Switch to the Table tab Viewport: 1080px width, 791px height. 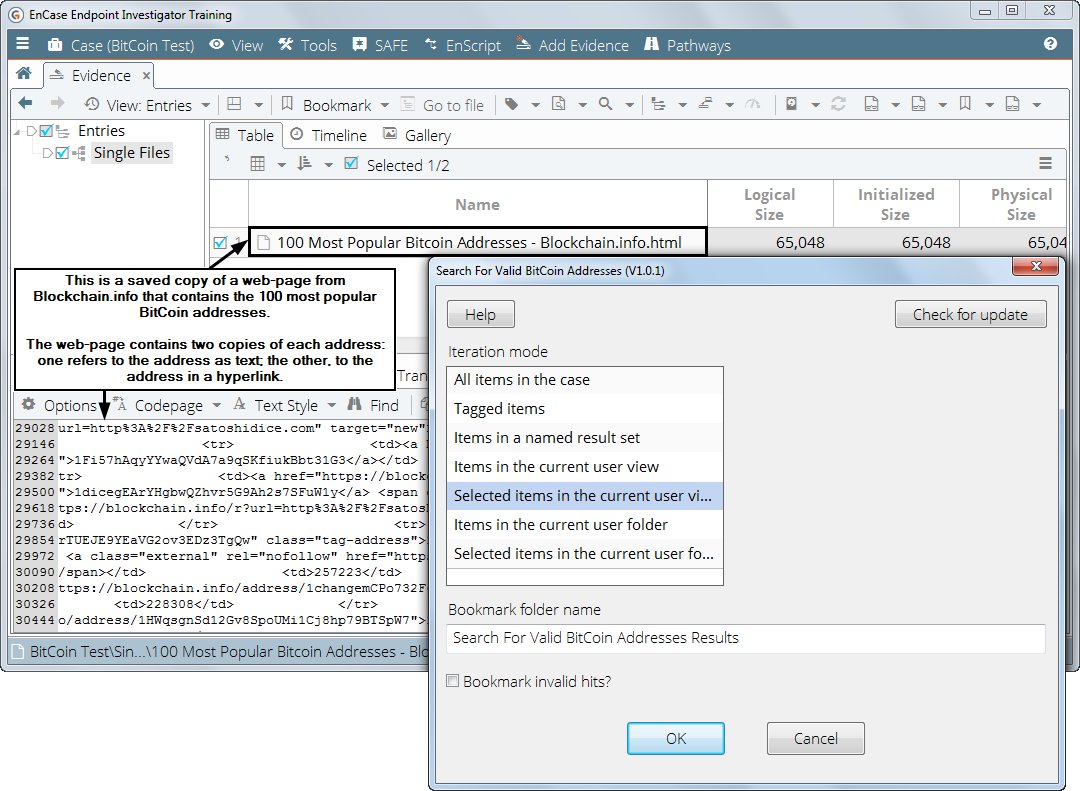click(x=245, y=135)
